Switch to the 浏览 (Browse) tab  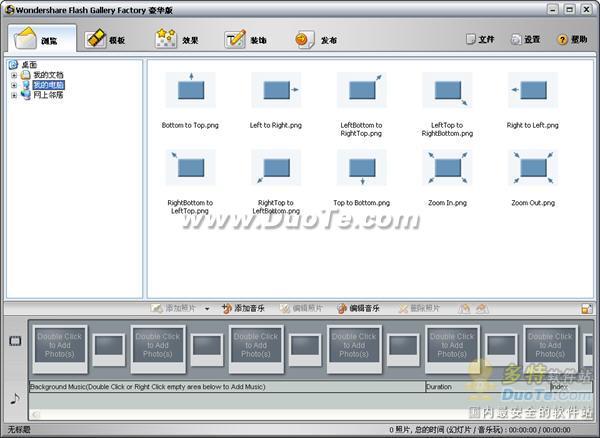pos(42,38)
